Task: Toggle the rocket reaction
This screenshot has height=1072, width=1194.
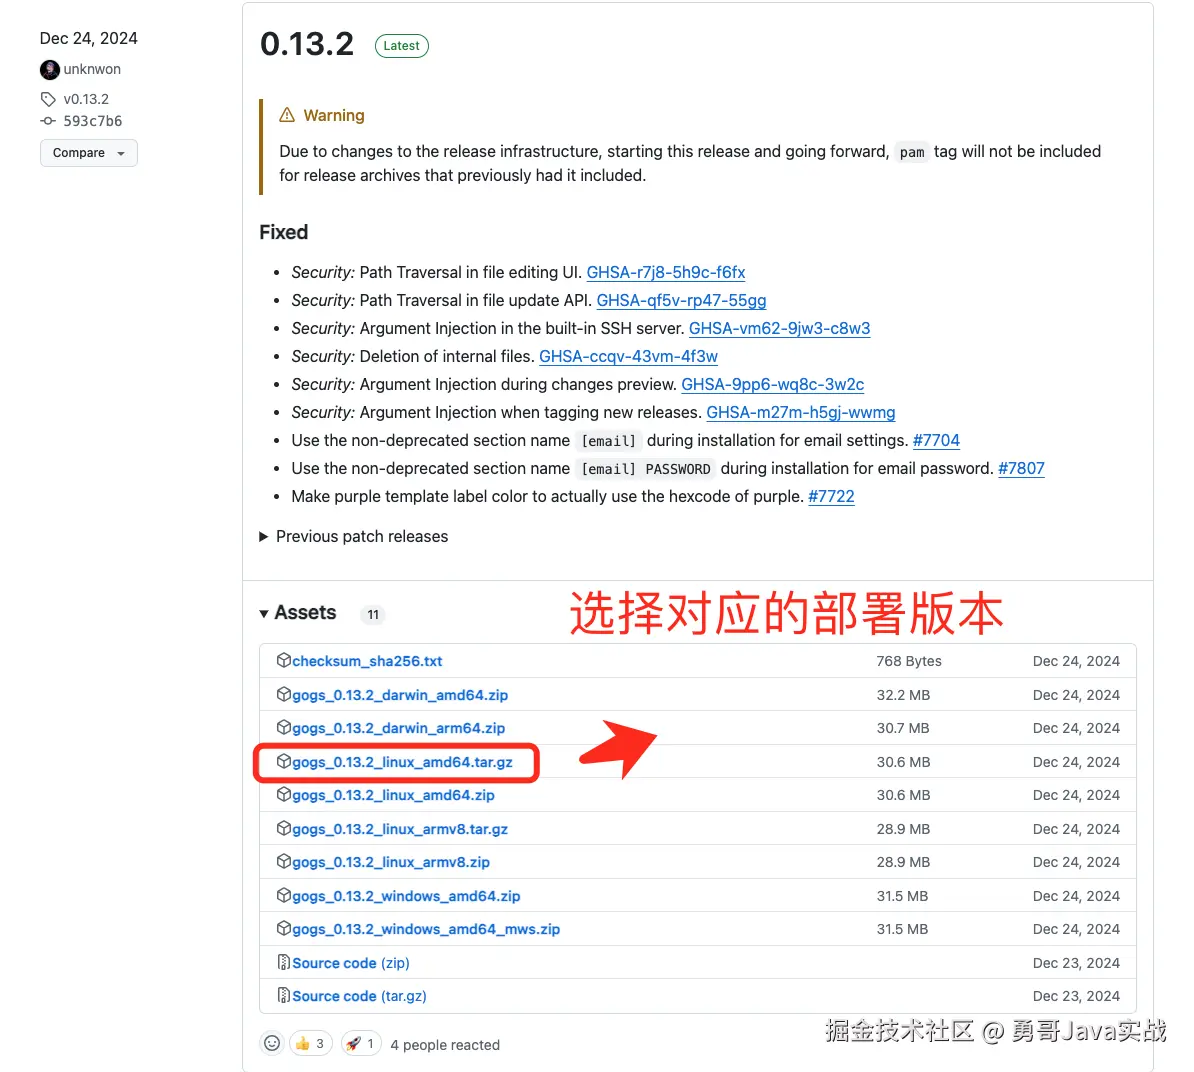Action: pyautogui.click(x=361, y=1043)
